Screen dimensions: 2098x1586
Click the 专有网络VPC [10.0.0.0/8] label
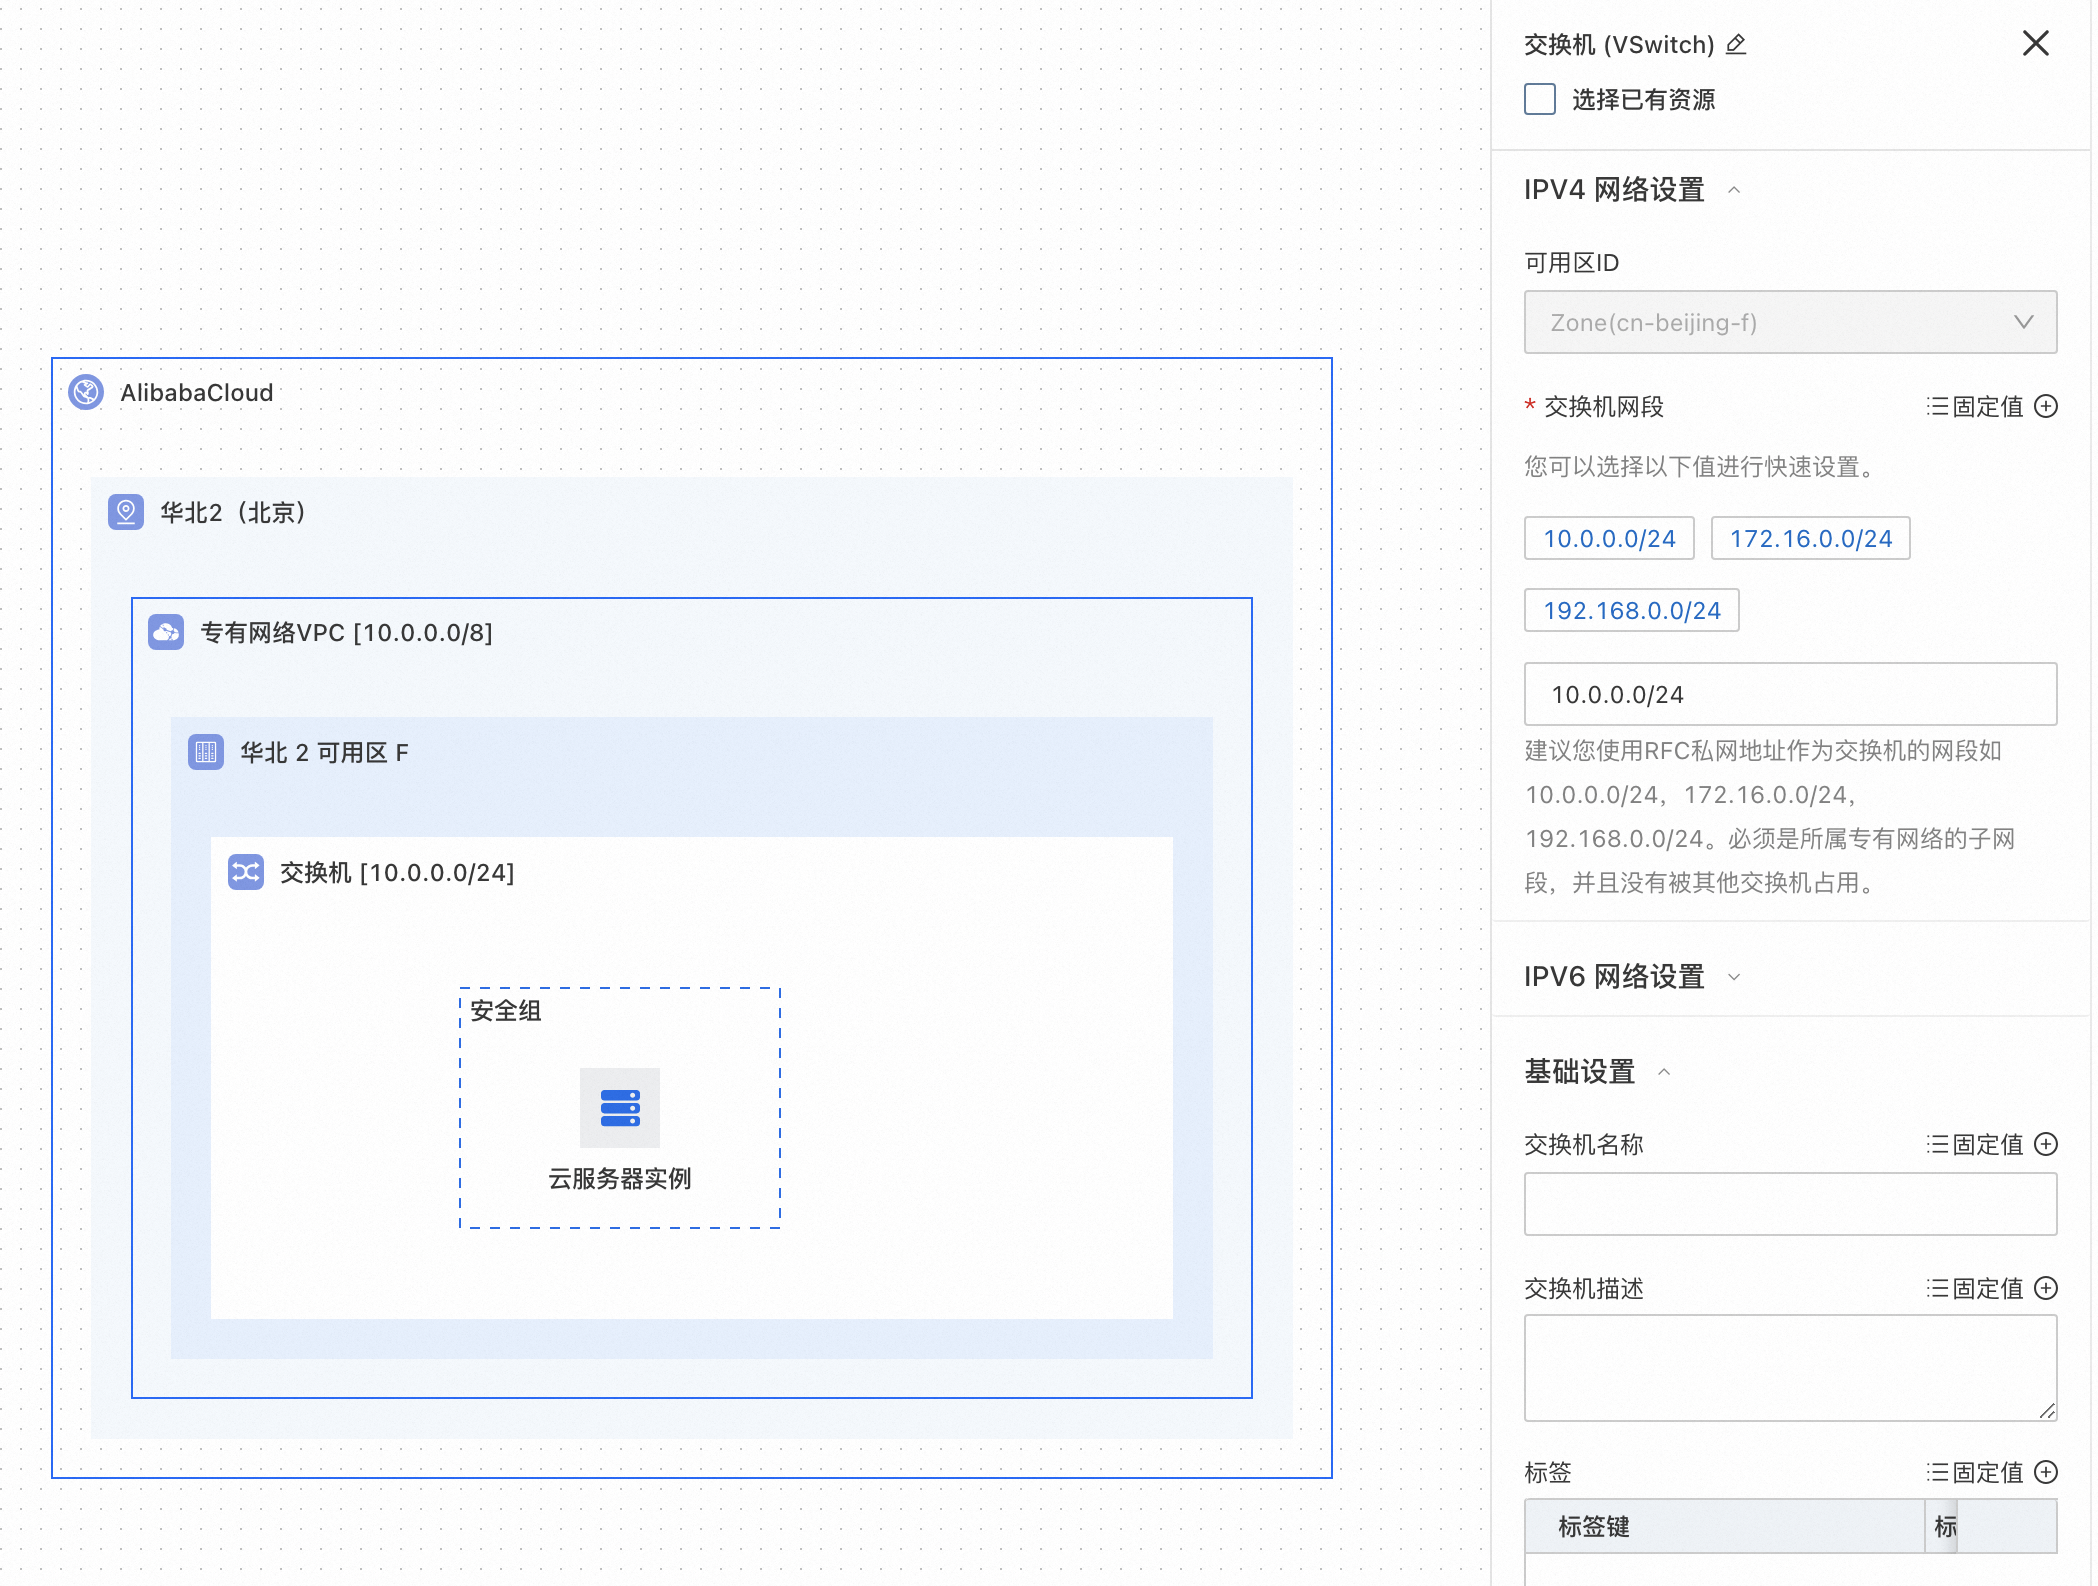coord(346,633)
